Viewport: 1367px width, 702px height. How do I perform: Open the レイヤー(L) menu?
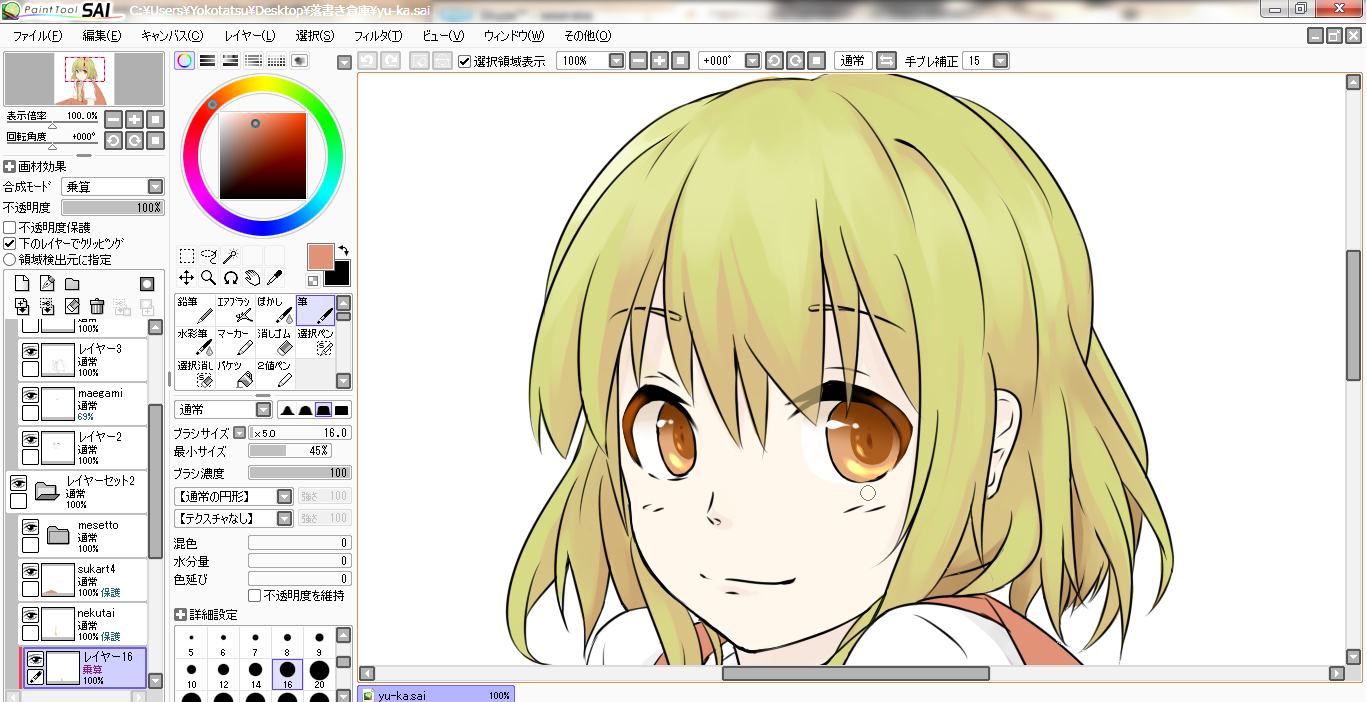[250, 36]
